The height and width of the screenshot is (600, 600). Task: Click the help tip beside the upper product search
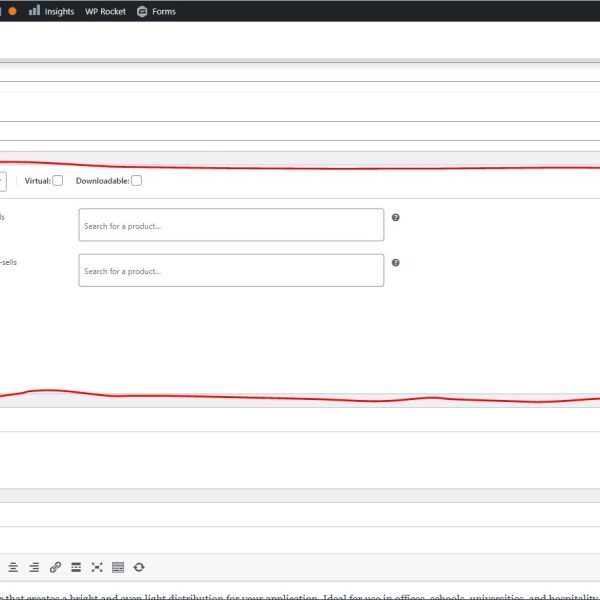point(396,217)
